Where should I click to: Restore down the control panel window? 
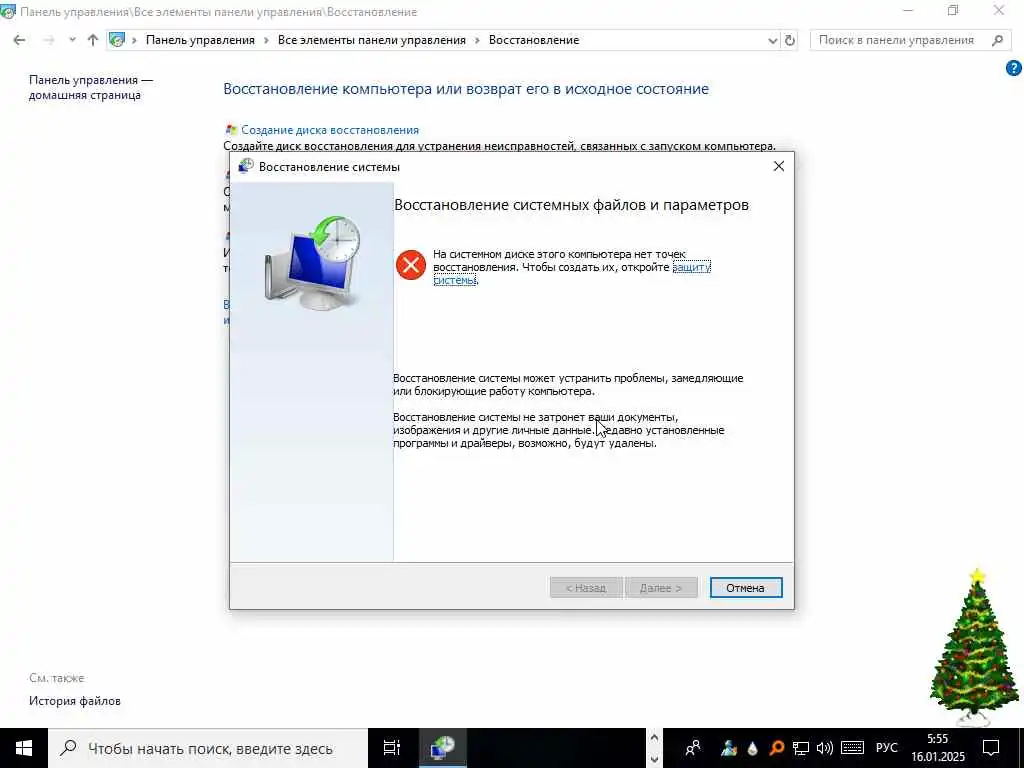953,10
